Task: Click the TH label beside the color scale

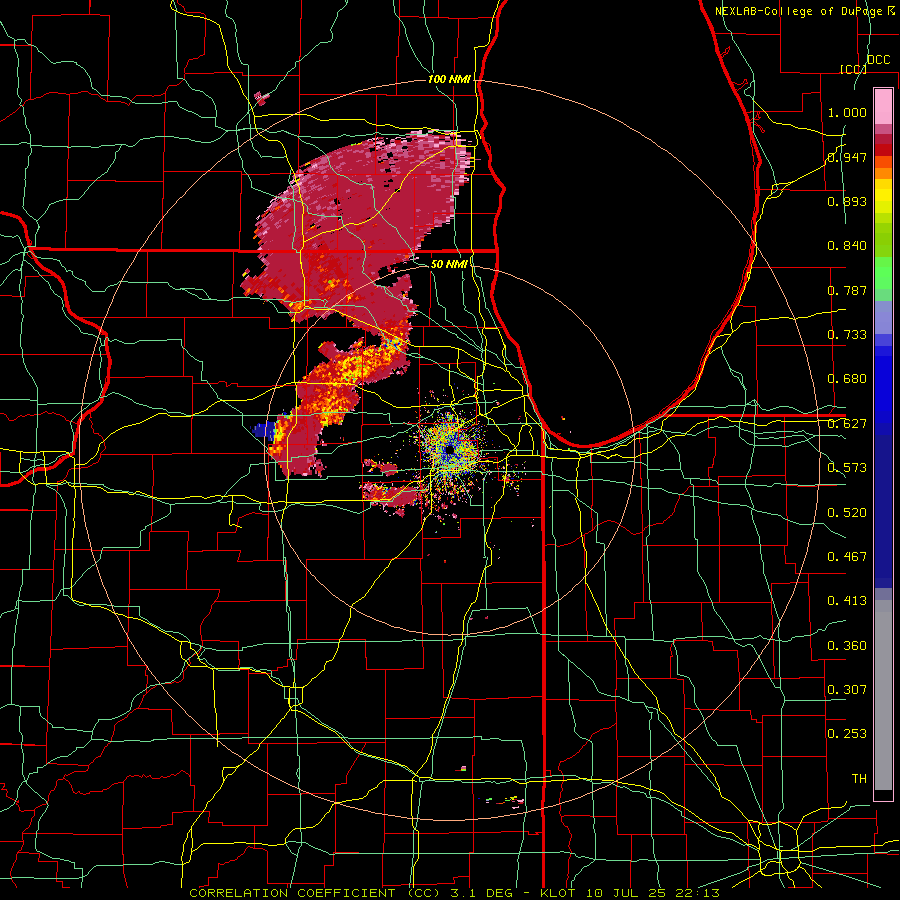Action: pyautogui.click(x=859, y=779)
